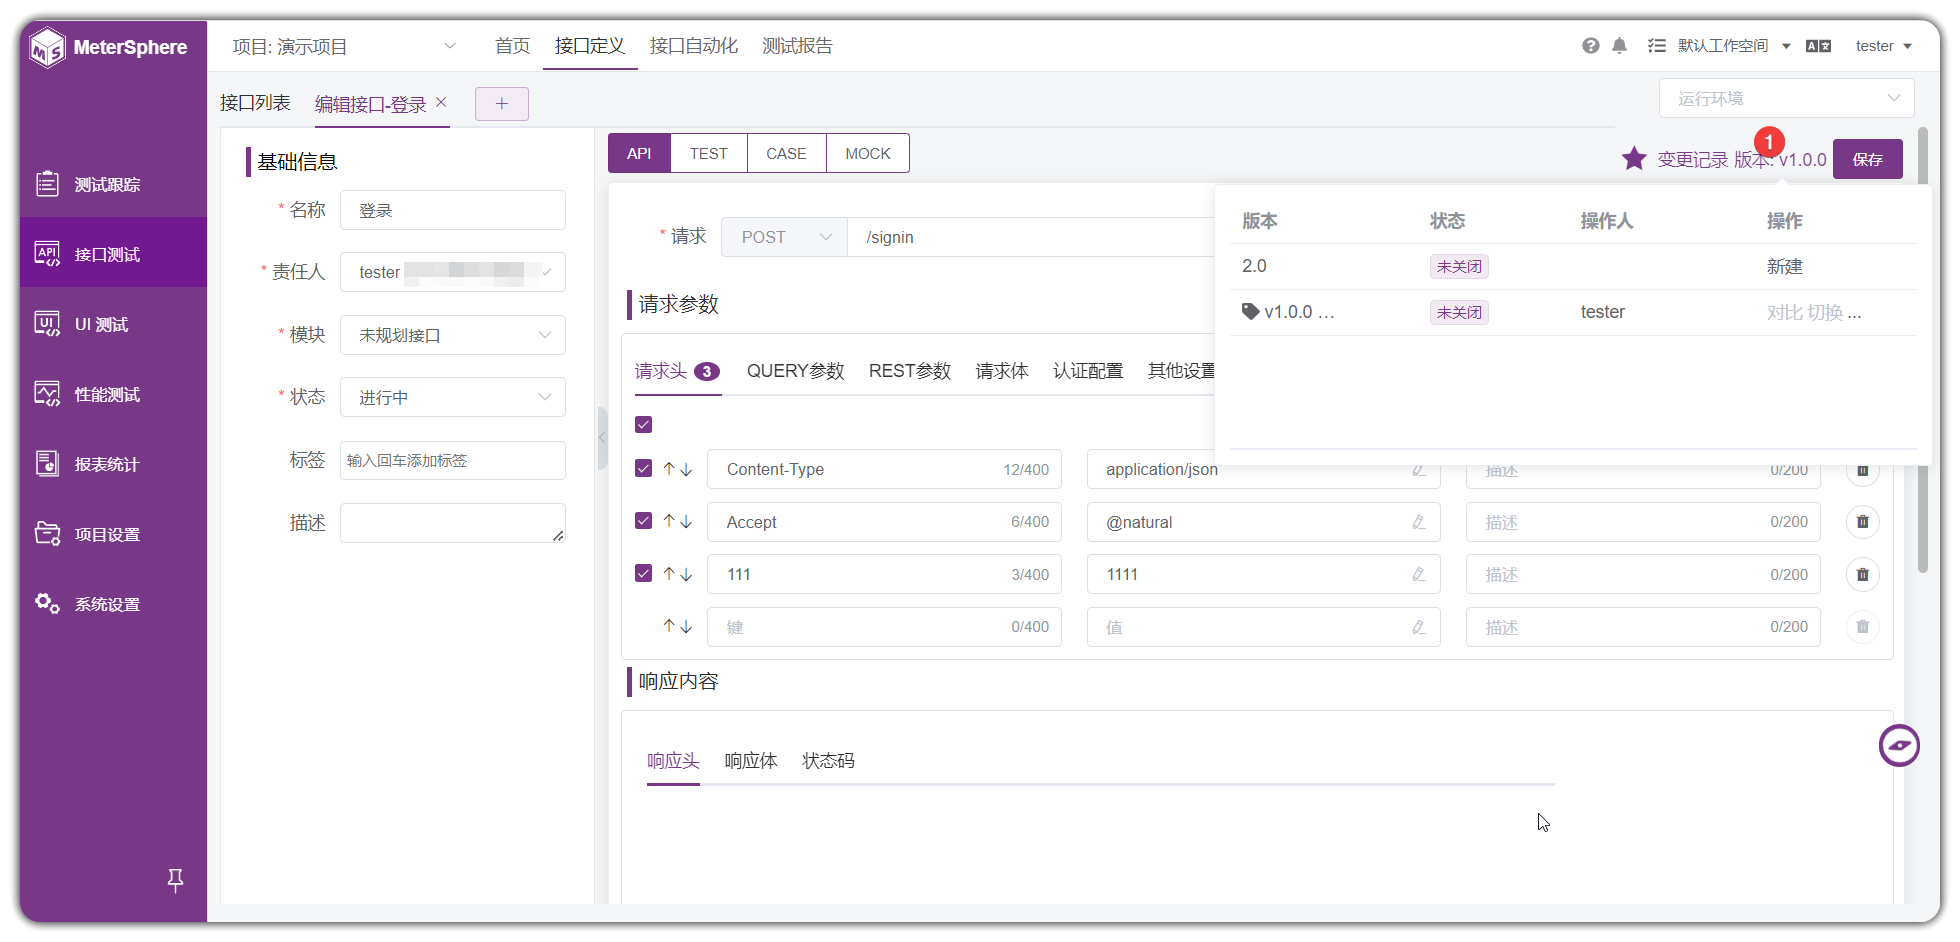Open the notifications bell icon
1960x942 pixels.
1619,46
